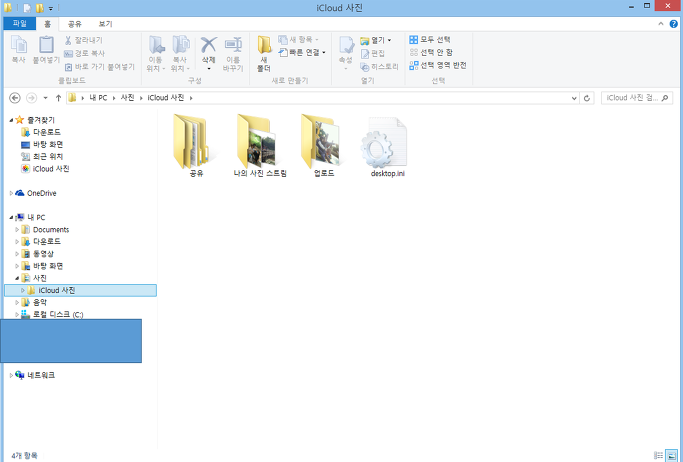Open the 새 항목 (New item) dropdown
The height and width of the screenshot is (462, 683).
click(299, 40)
